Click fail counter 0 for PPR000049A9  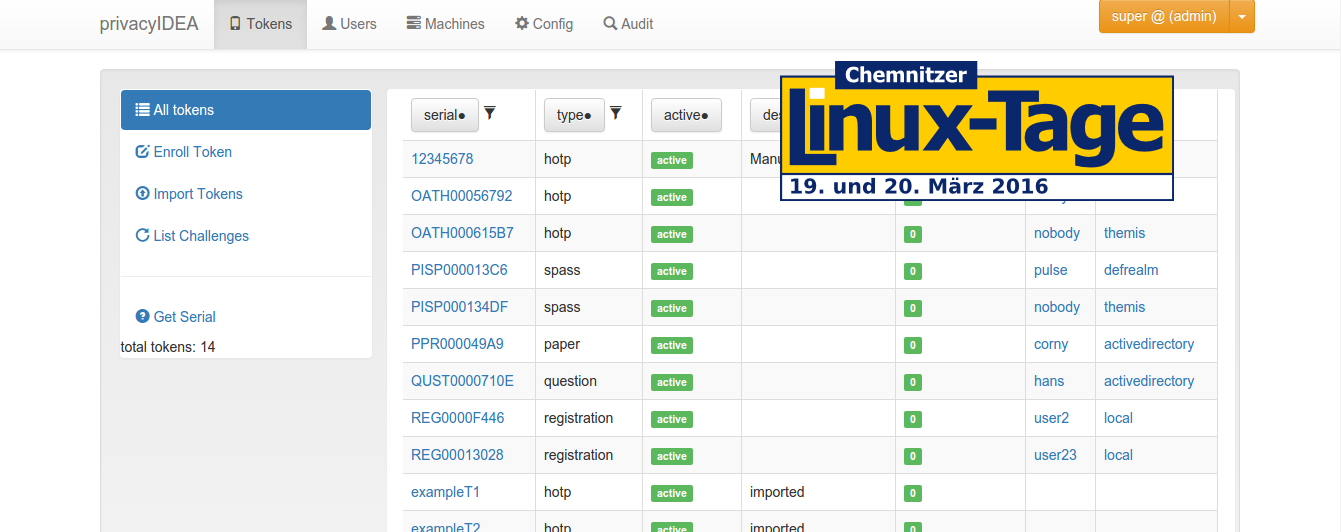[912, 345]
